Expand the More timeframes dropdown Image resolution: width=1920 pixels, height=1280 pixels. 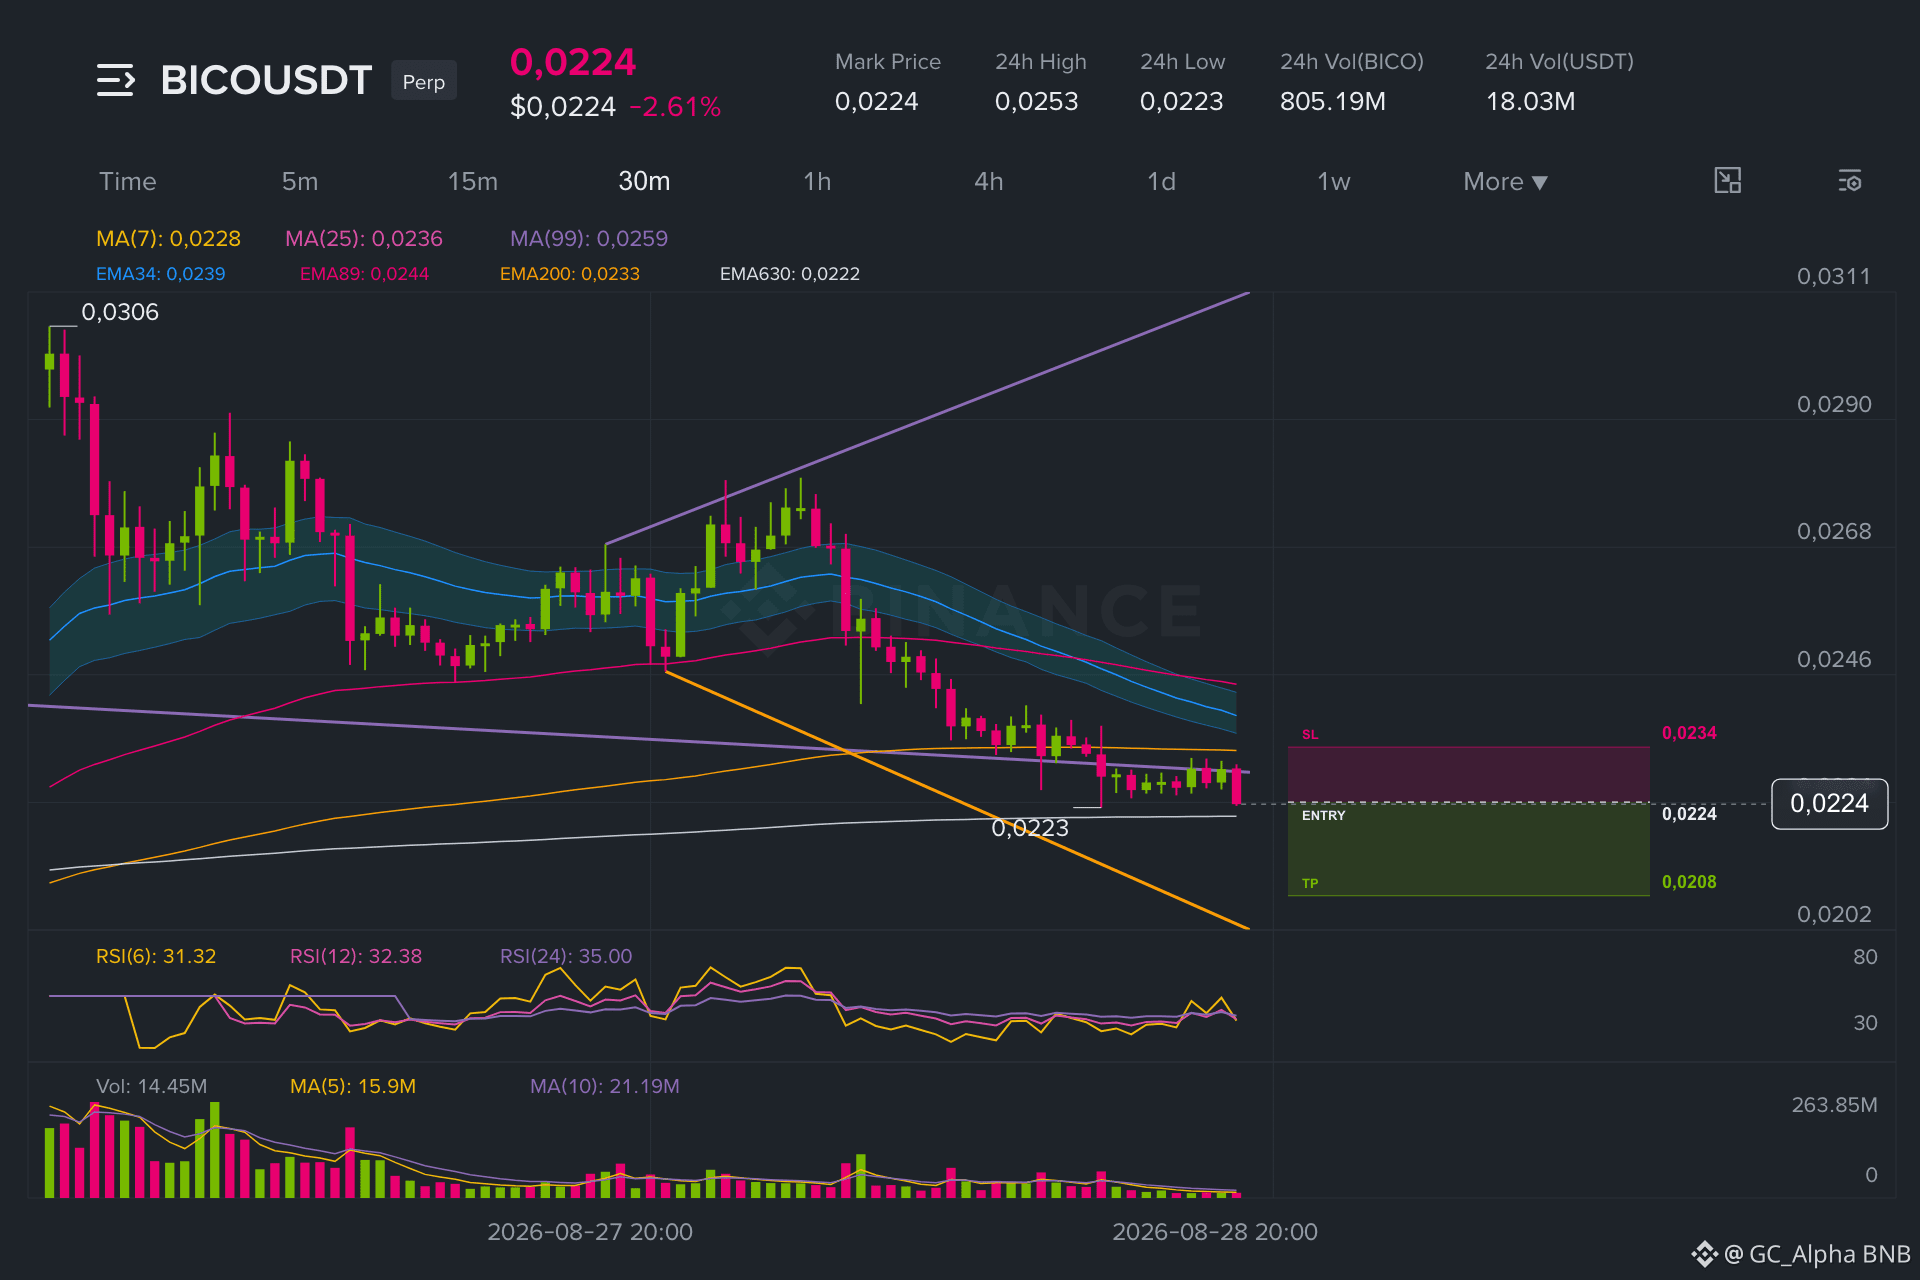tap(1505, 181)
